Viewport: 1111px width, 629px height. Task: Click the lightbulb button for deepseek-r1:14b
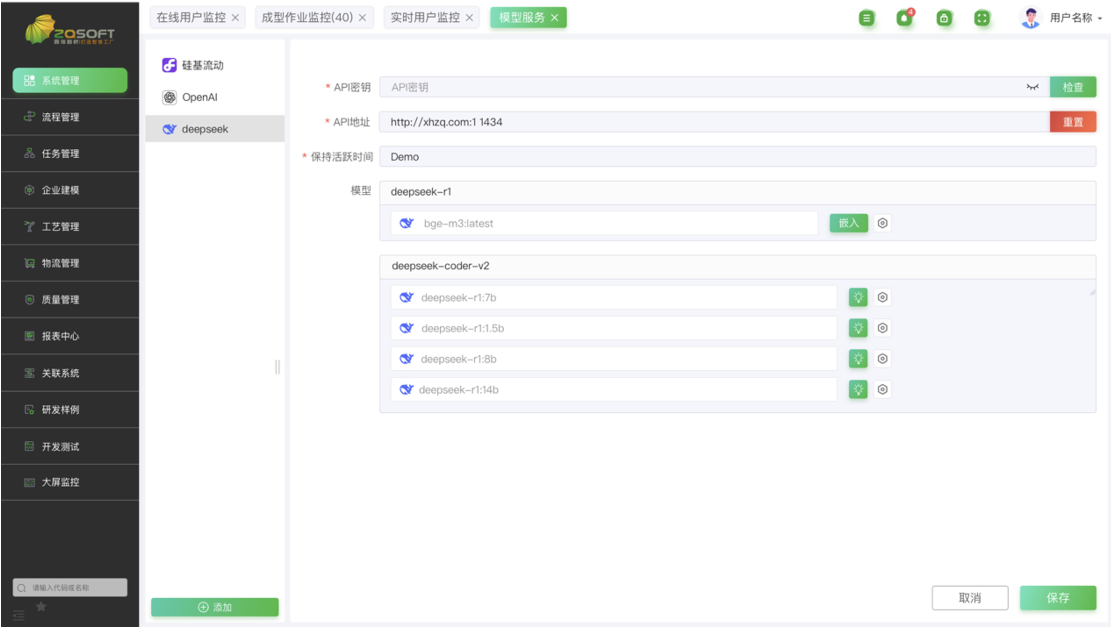[x=858, y=390]
